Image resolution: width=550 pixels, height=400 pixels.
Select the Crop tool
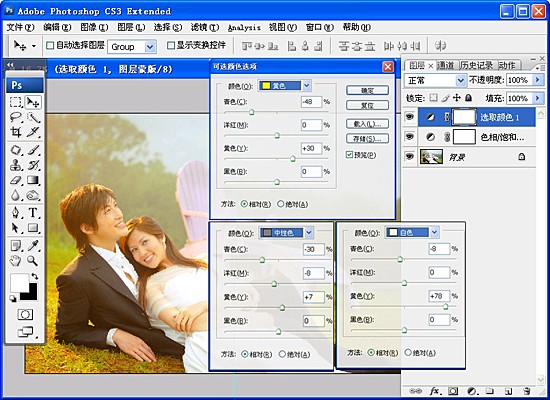click(16, 132)
